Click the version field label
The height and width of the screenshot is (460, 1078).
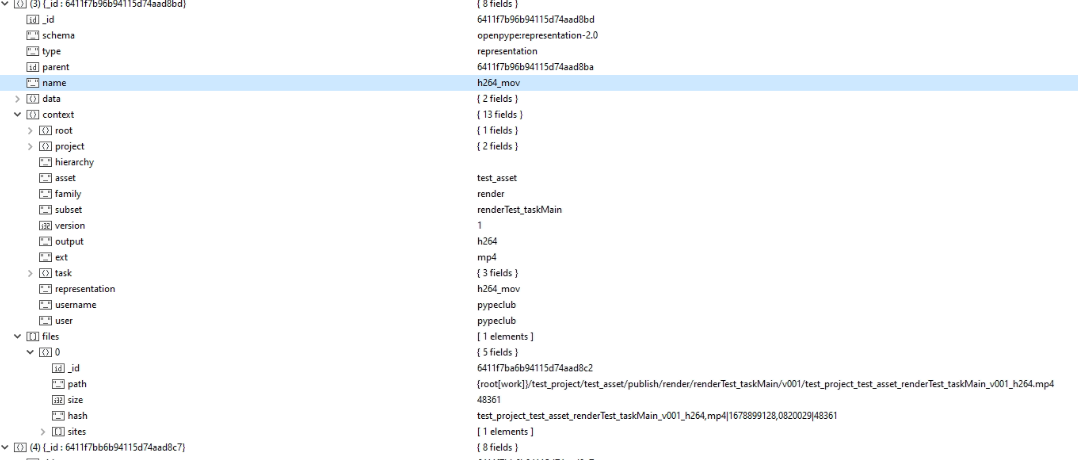tap(70, 225)
